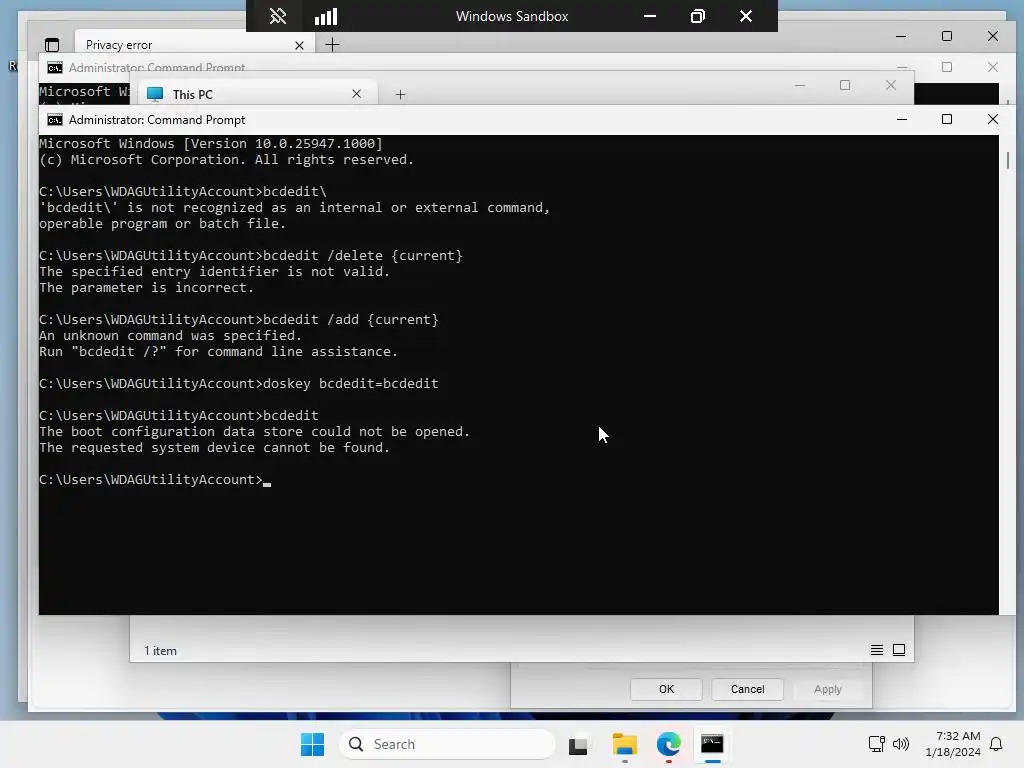
Task: Click the greyed Apply button
Action: [x=827, y=689]
